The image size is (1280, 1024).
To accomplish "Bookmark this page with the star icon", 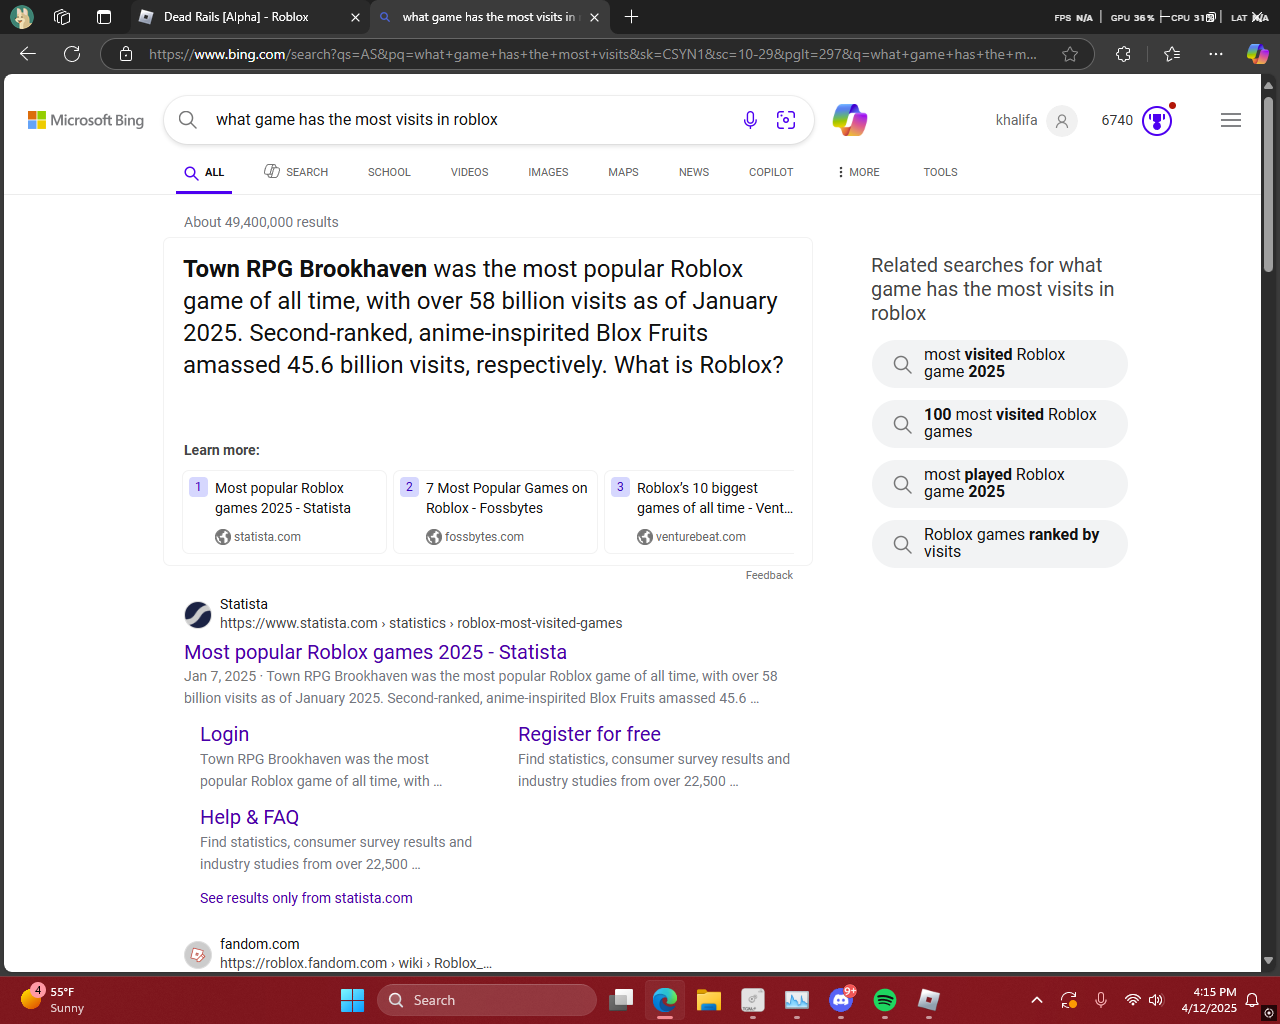I will tap(1070, 54).
